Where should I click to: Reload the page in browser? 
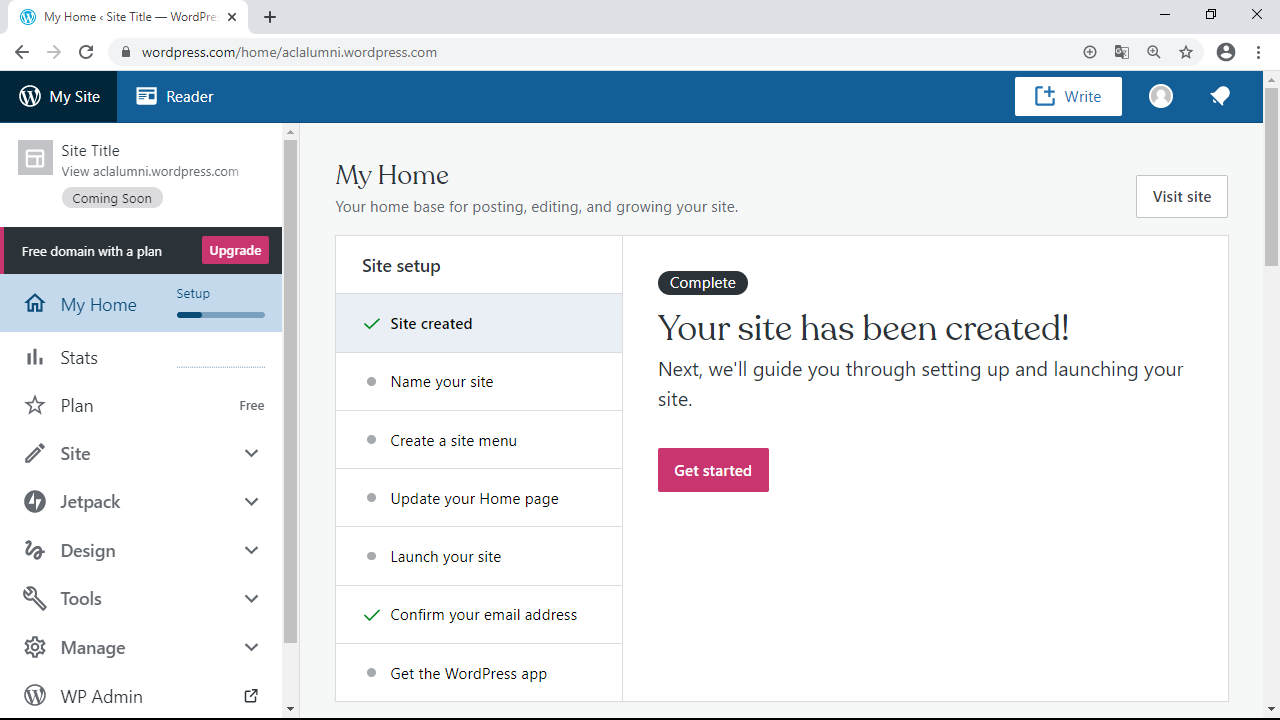(x=86, y=52)
